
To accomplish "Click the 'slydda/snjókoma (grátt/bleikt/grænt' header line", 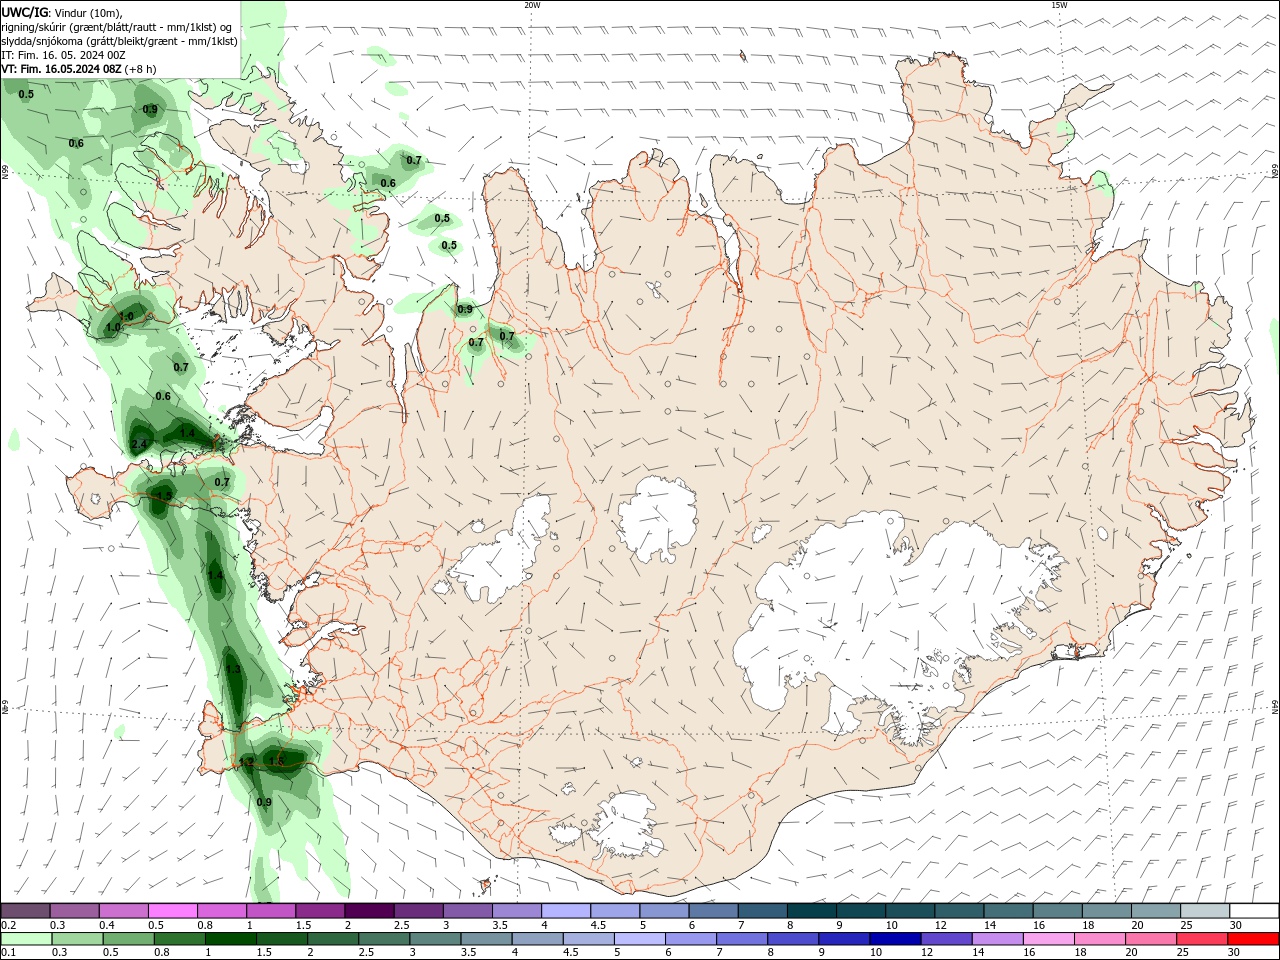I will click(120, 41).
